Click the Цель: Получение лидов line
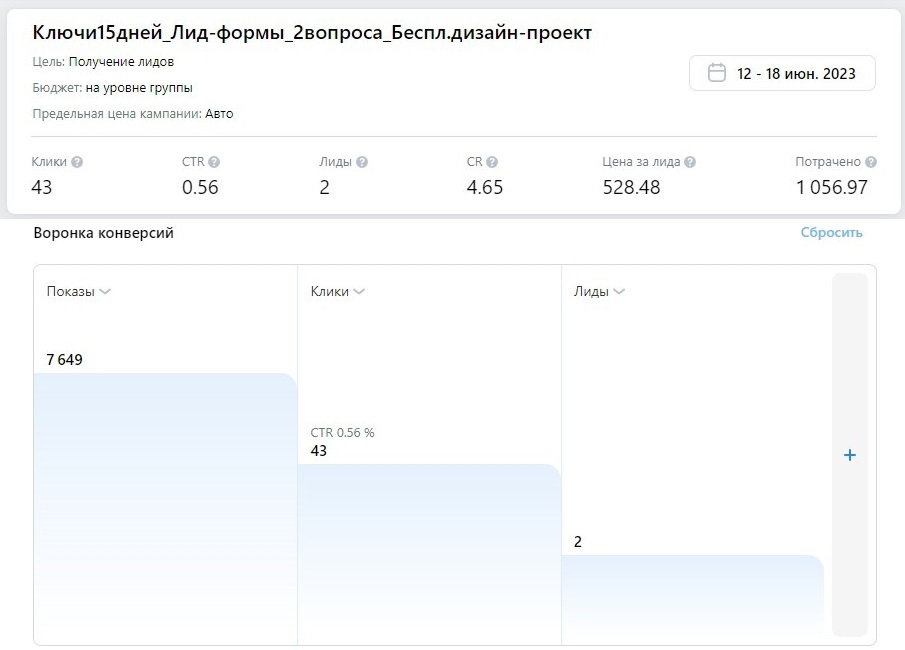Viewport: 905px width, 650px height. (103, 62)
